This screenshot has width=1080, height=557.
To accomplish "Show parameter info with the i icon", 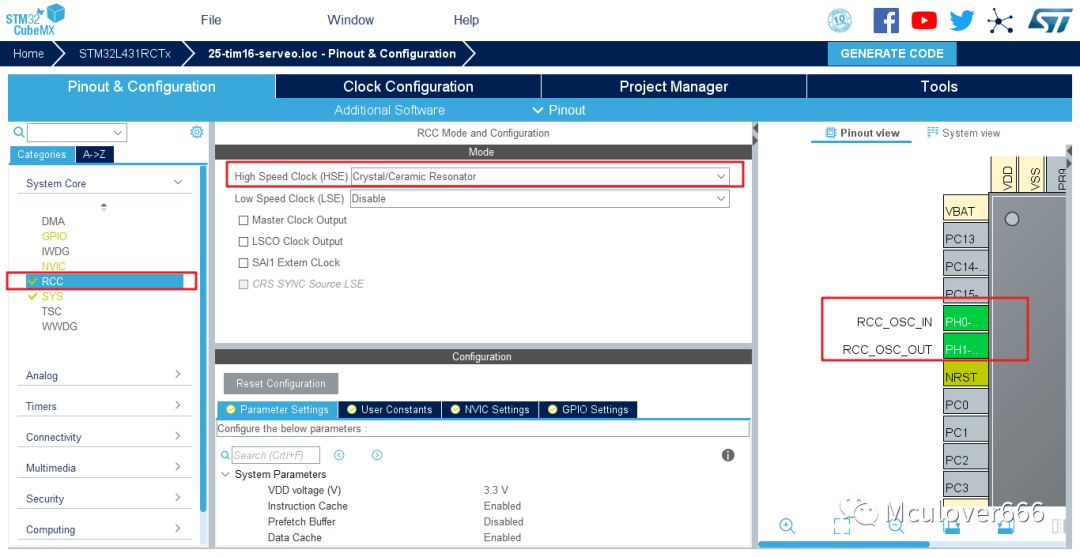I will click(727, 455).
